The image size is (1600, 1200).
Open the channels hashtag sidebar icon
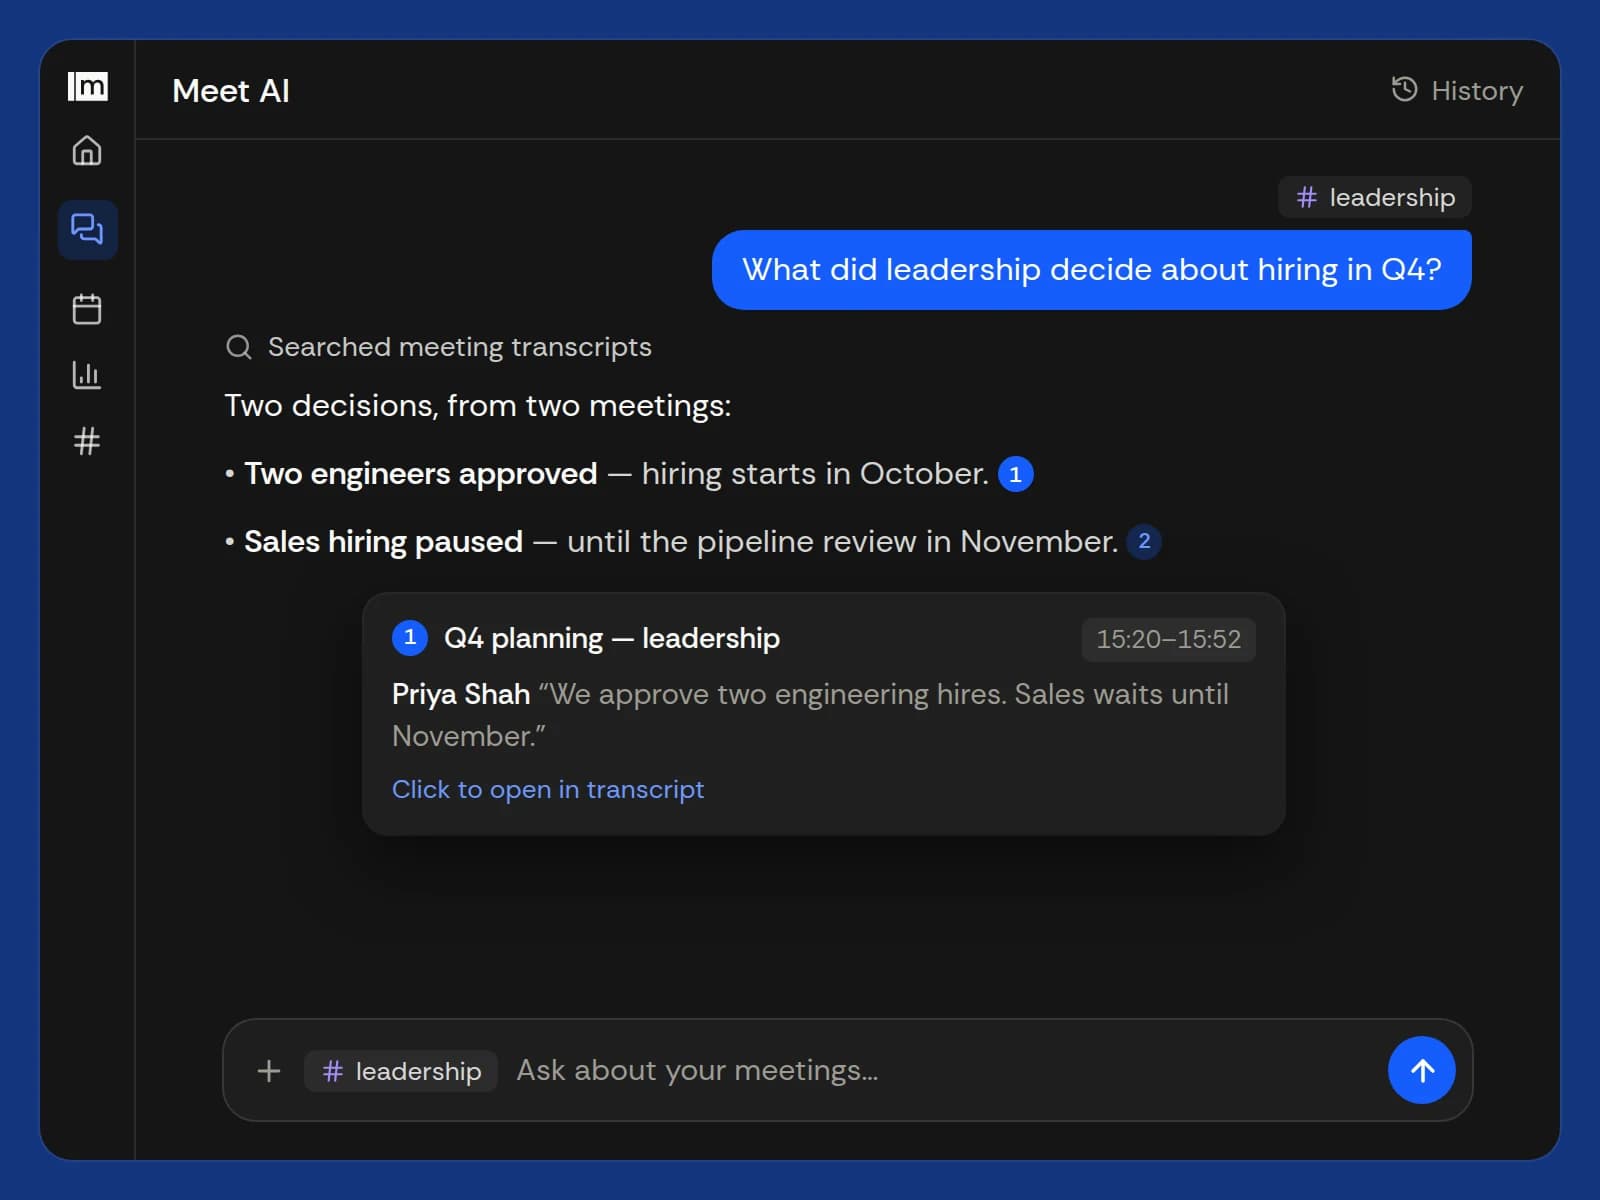tap(87, 441)
